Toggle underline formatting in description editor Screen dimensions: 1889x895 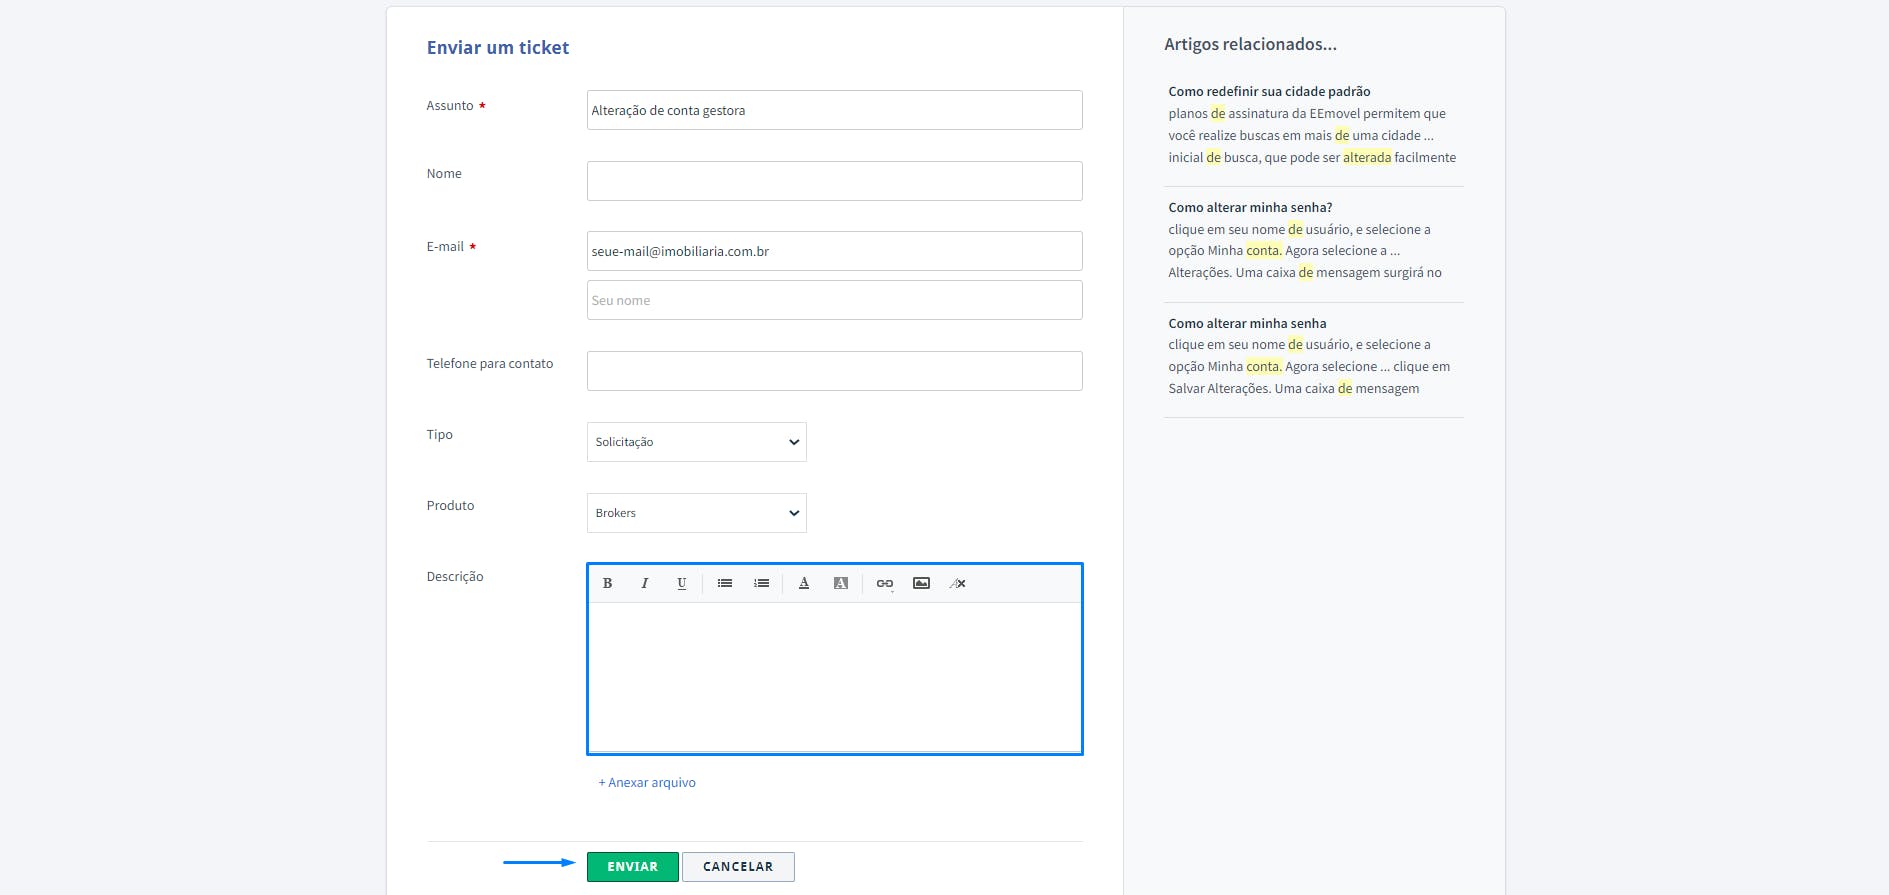[681, 583]
